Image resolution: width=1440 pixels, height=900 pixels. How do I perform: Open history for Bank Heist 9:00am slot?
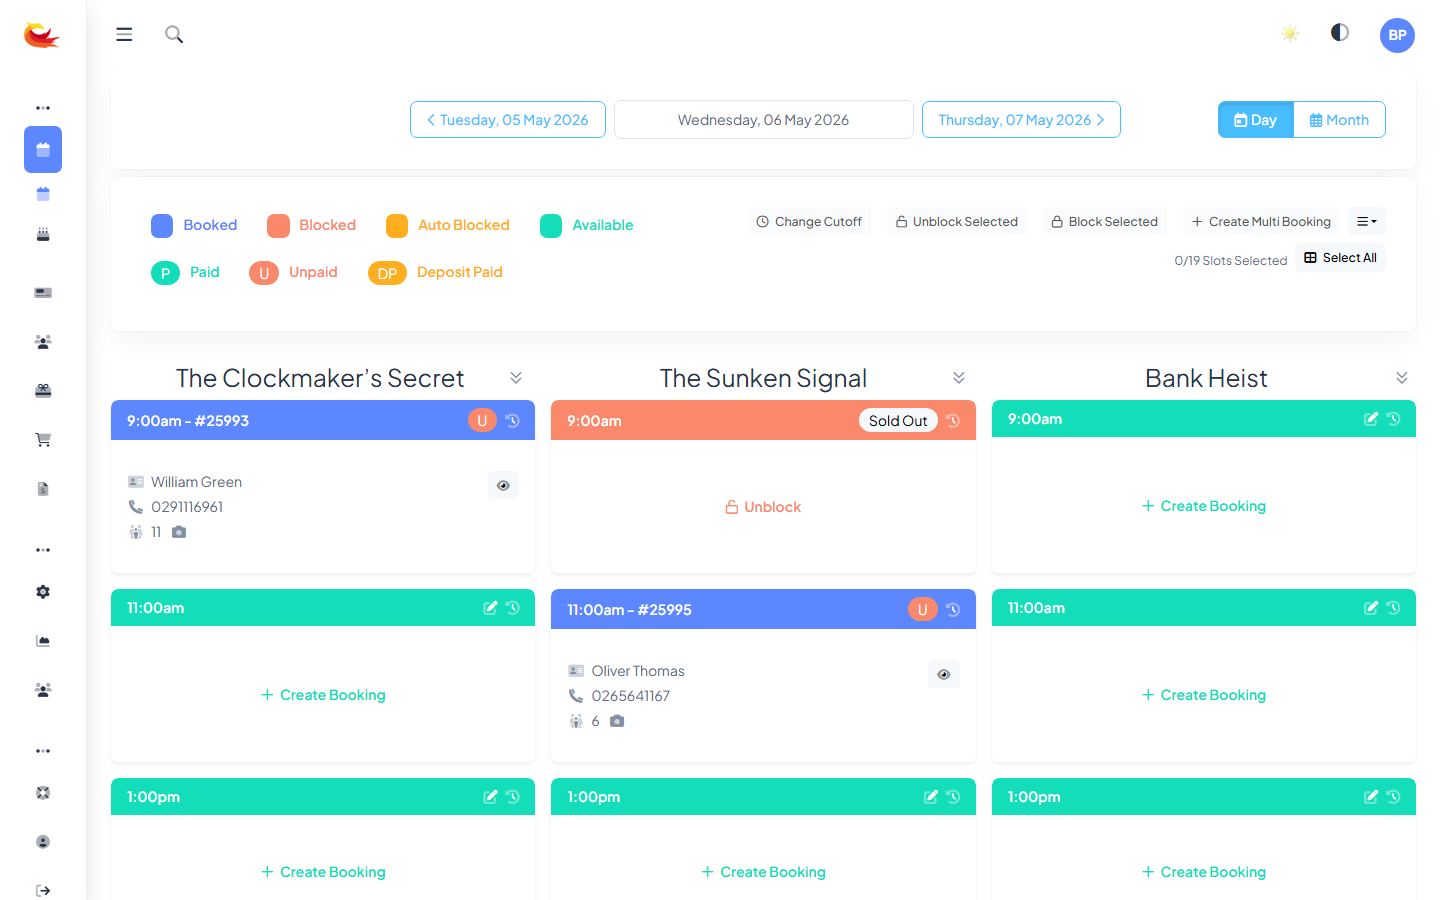point(1393,419)
